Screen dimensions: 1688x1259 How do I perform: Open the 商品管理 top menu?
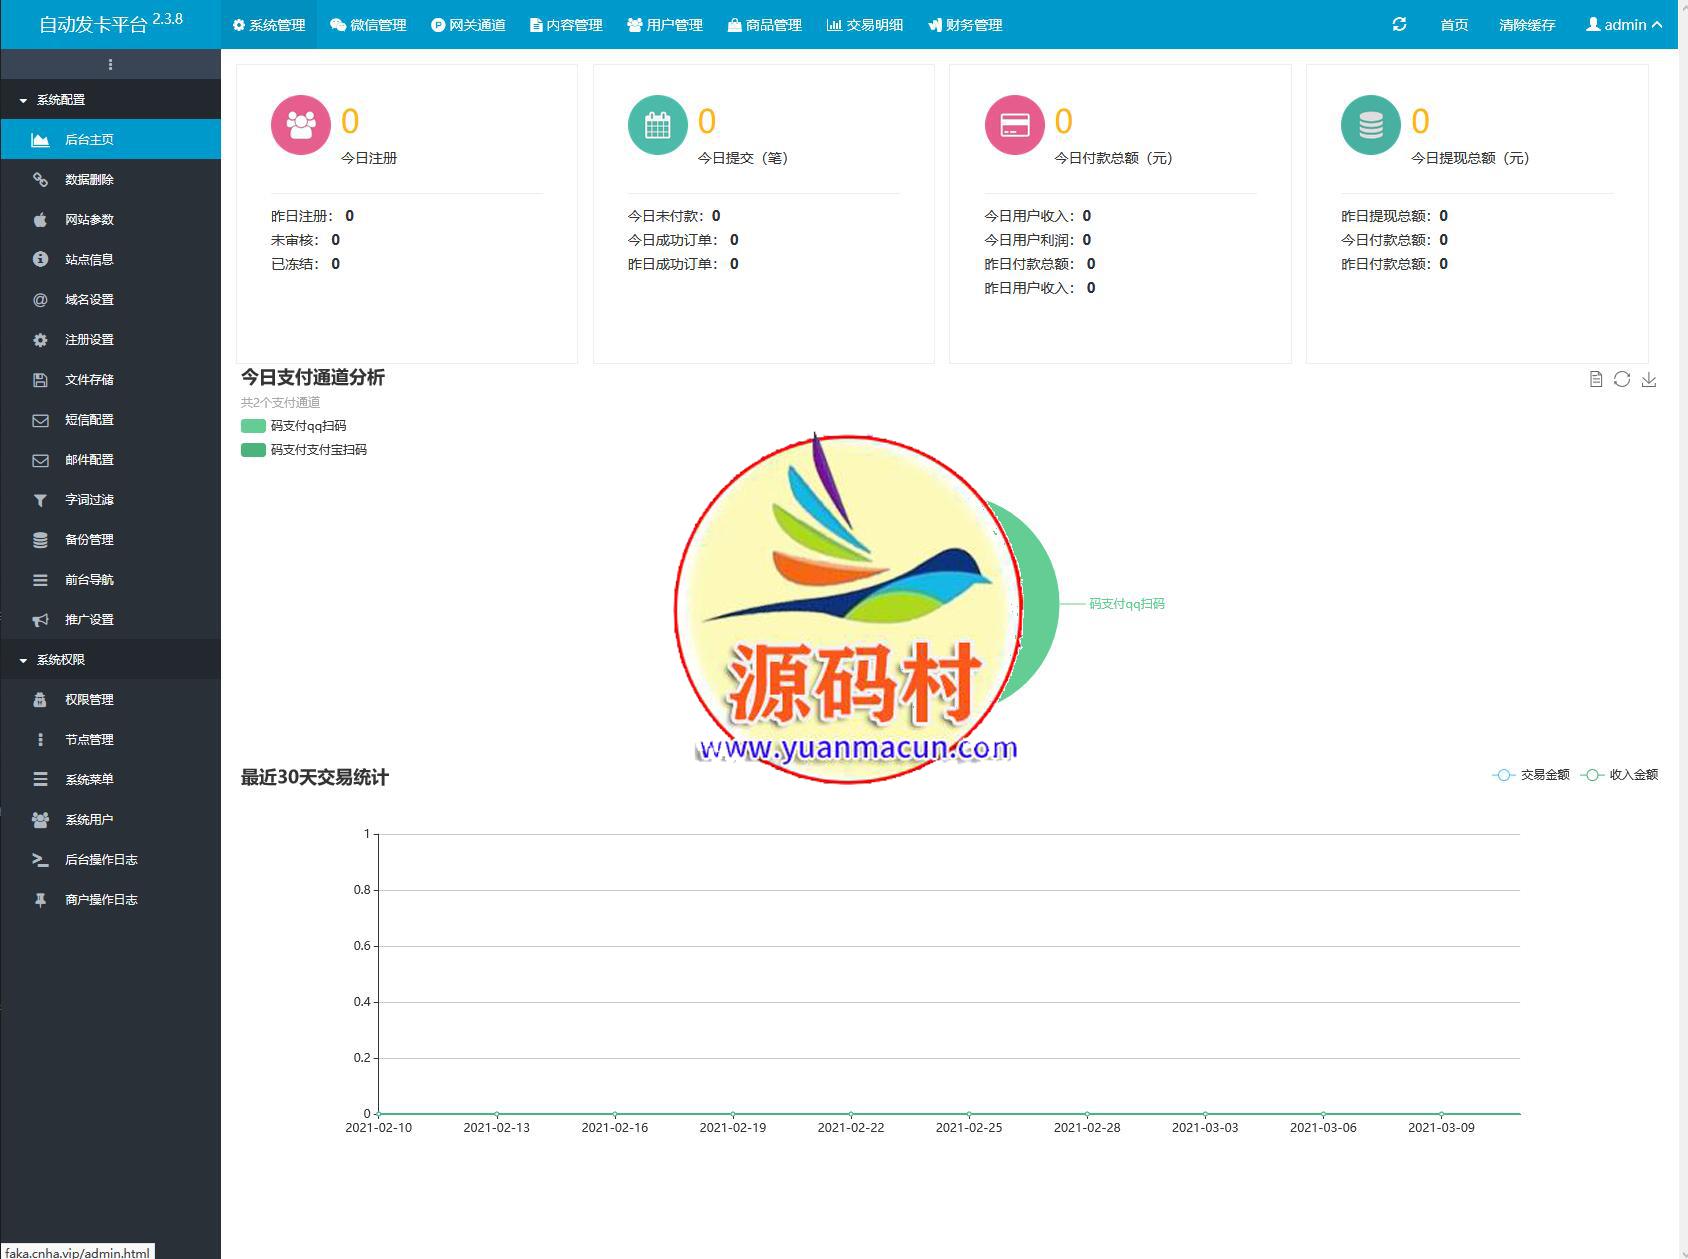[x=765, y=25]
